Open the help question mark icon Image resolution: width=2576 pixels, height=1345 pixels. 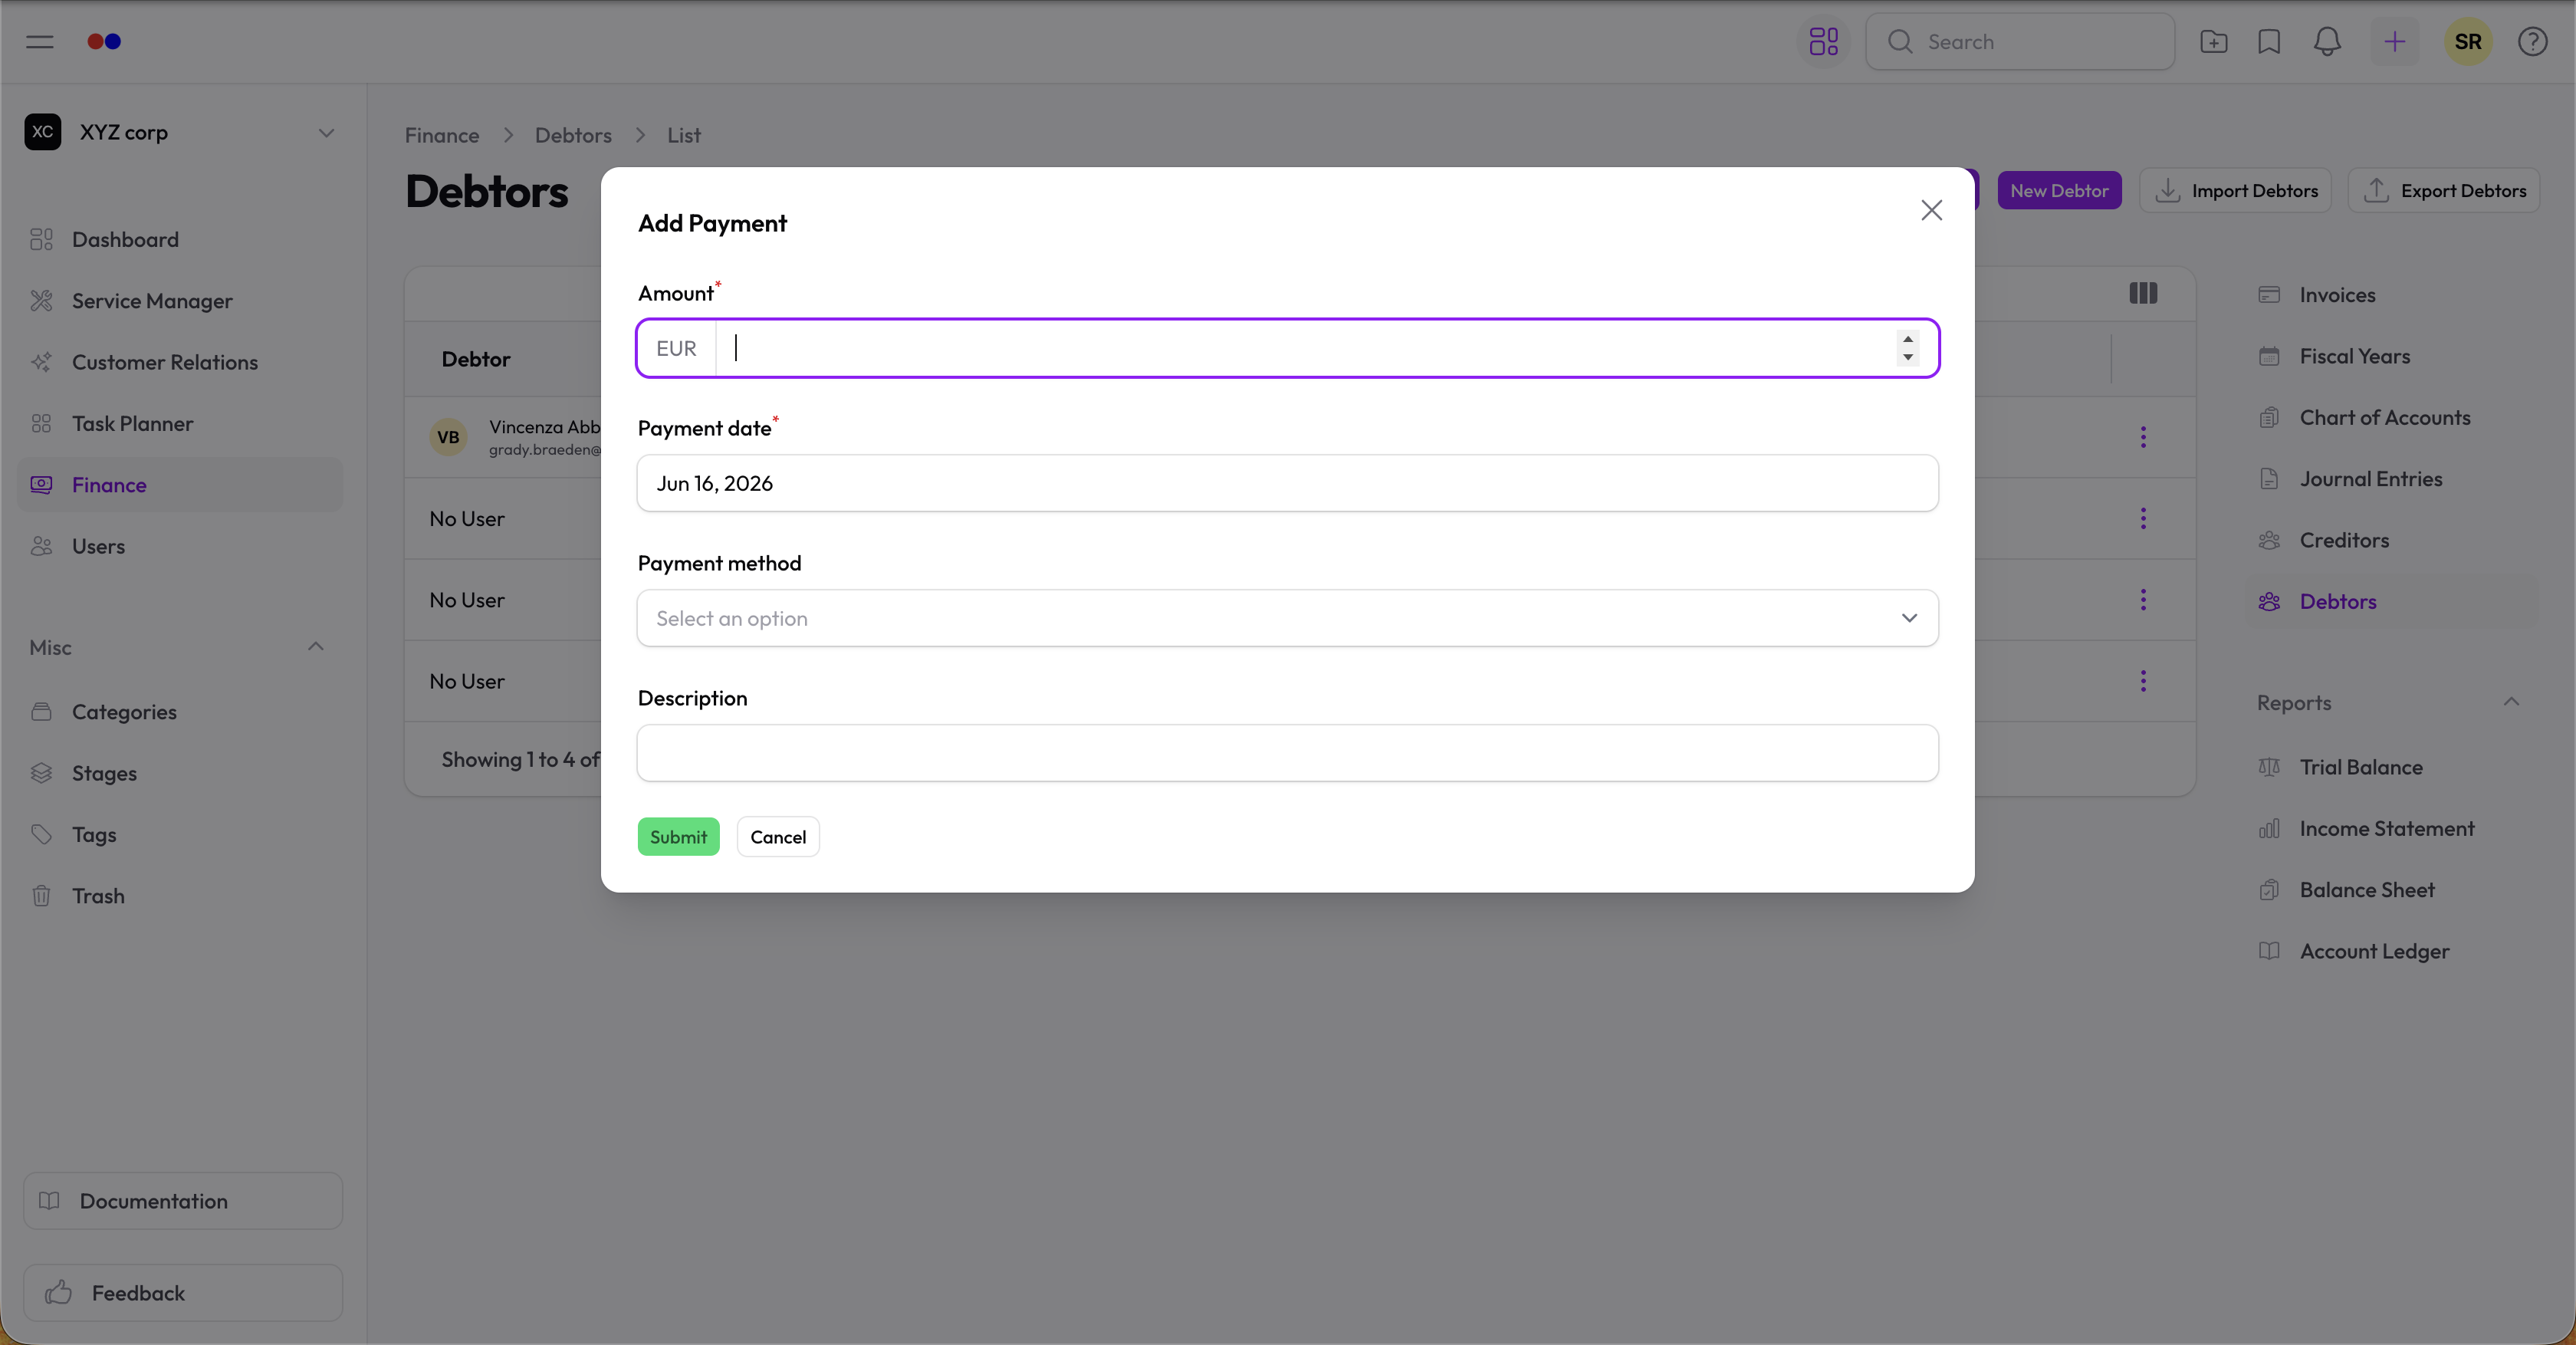2532,42
